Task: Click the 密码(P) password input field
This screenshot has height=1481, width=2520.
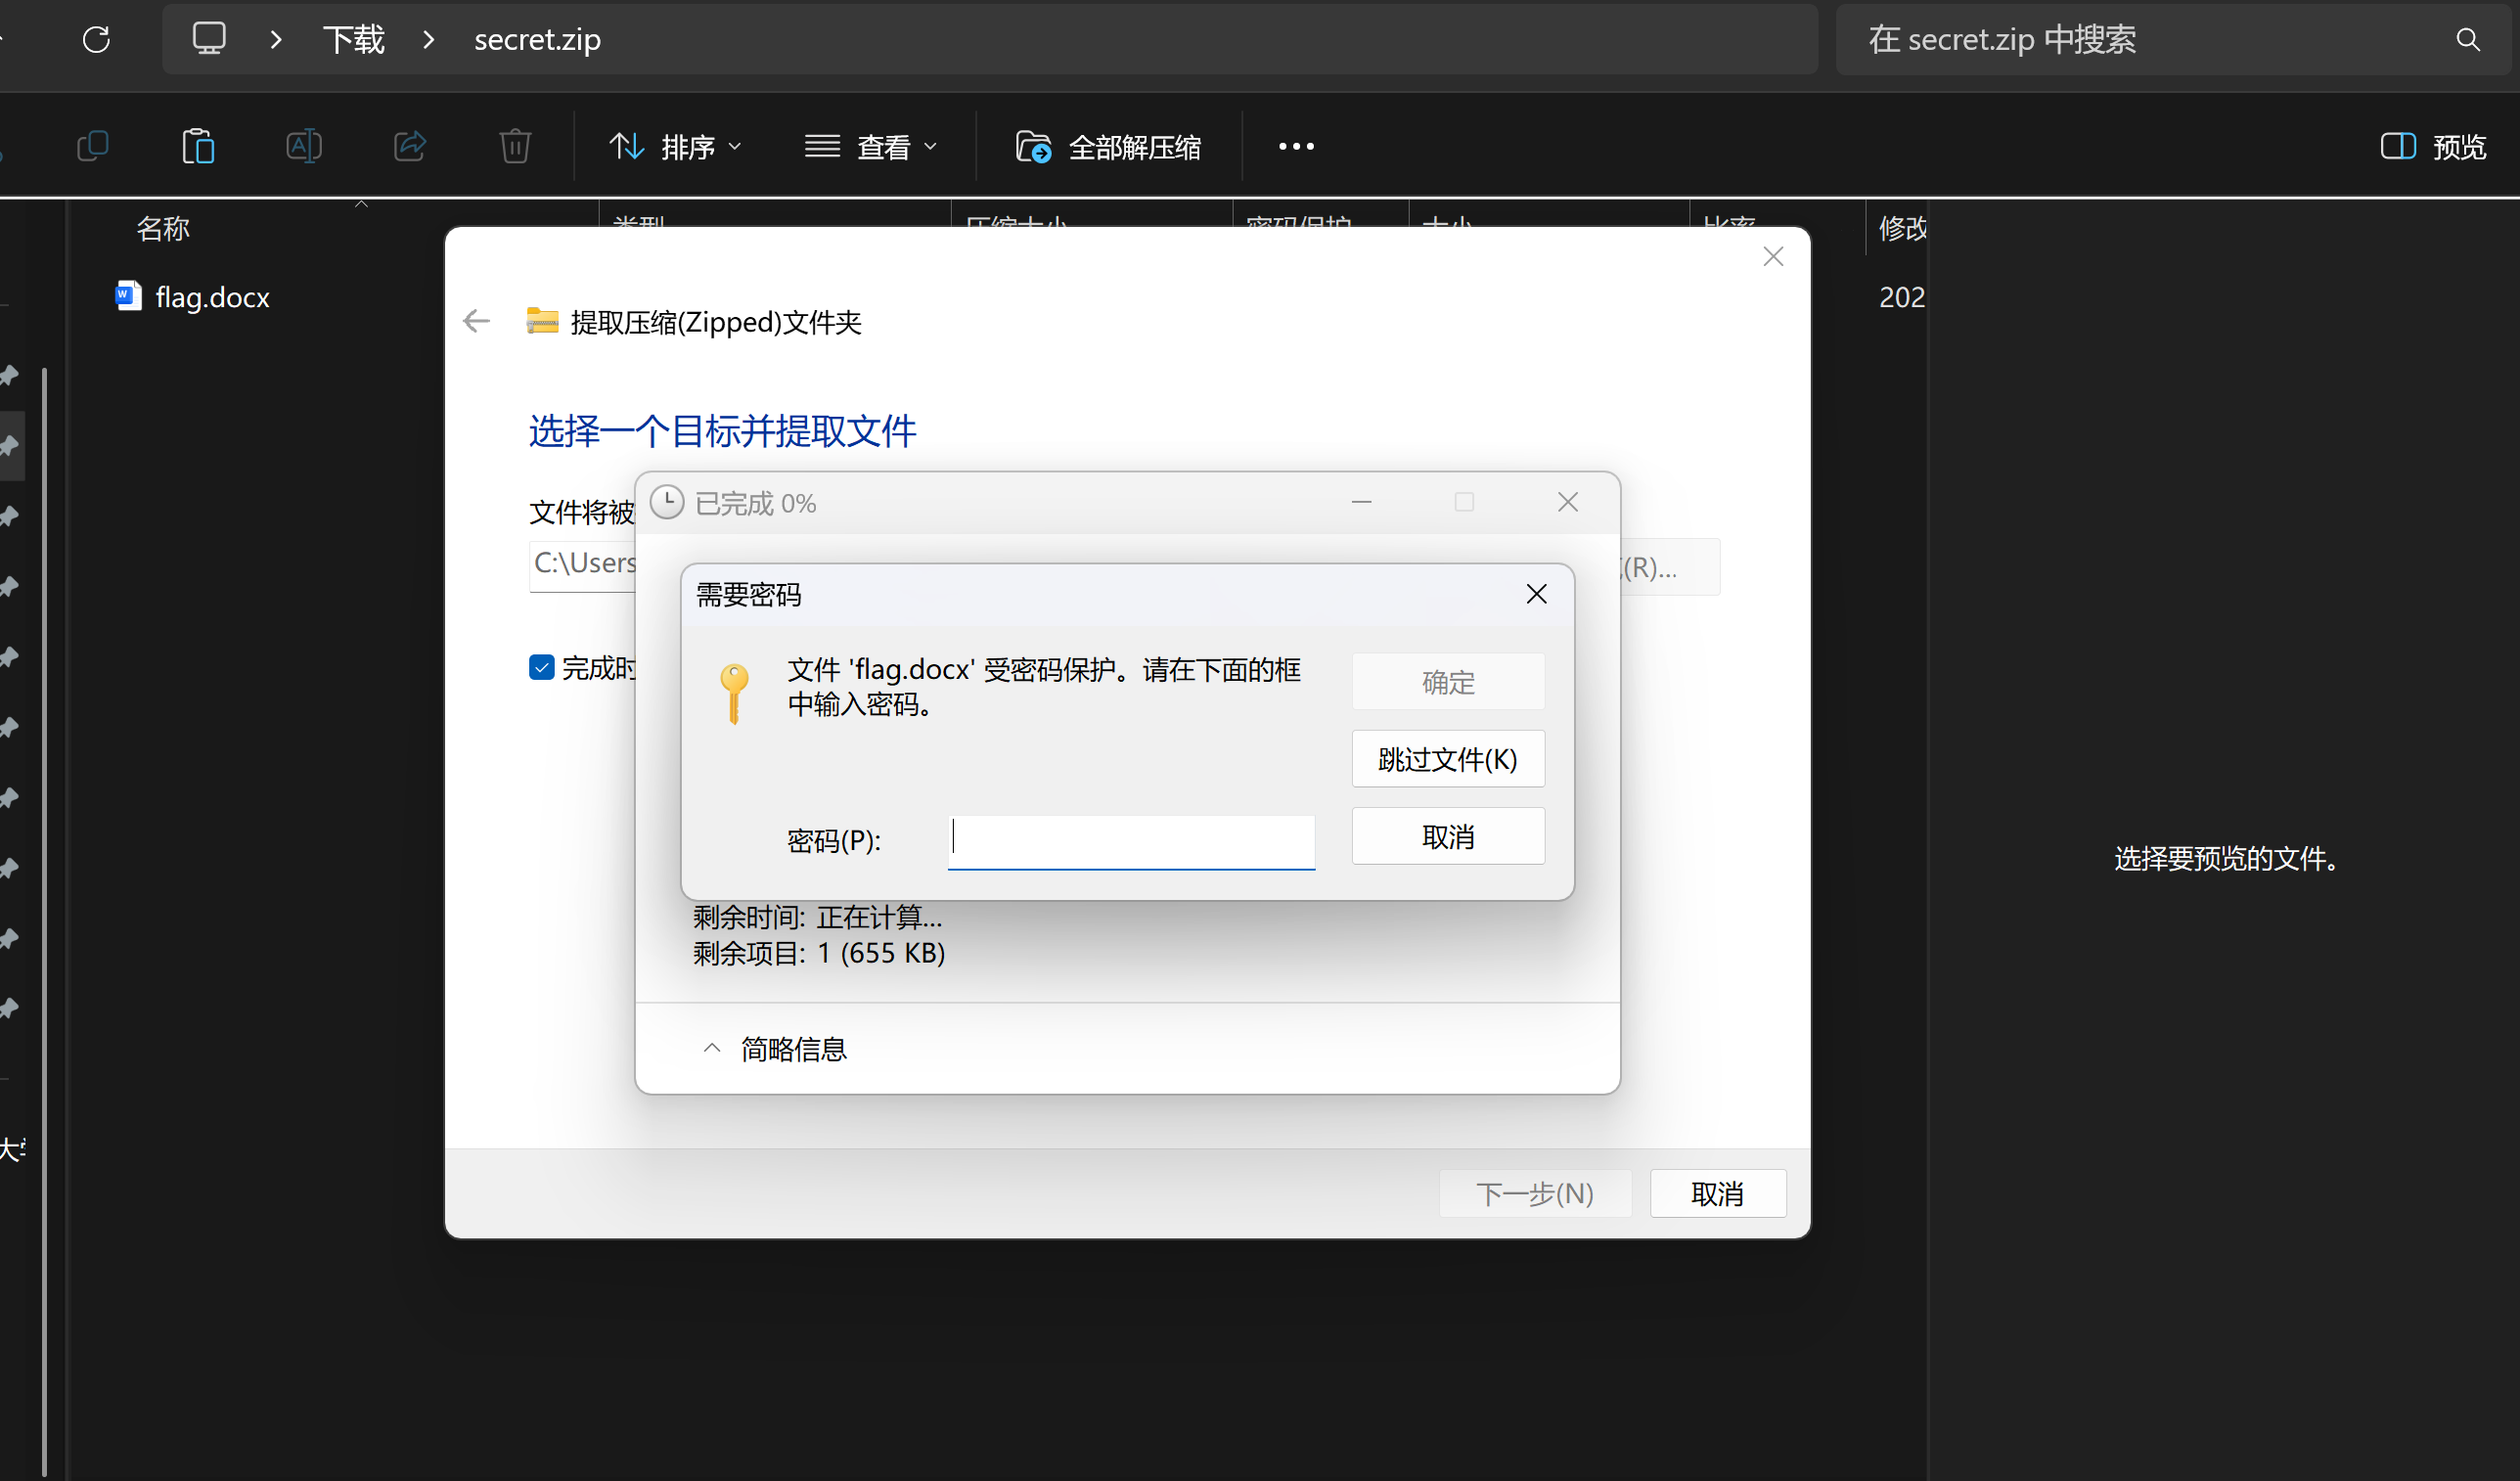Action: tap(1131, 842)
